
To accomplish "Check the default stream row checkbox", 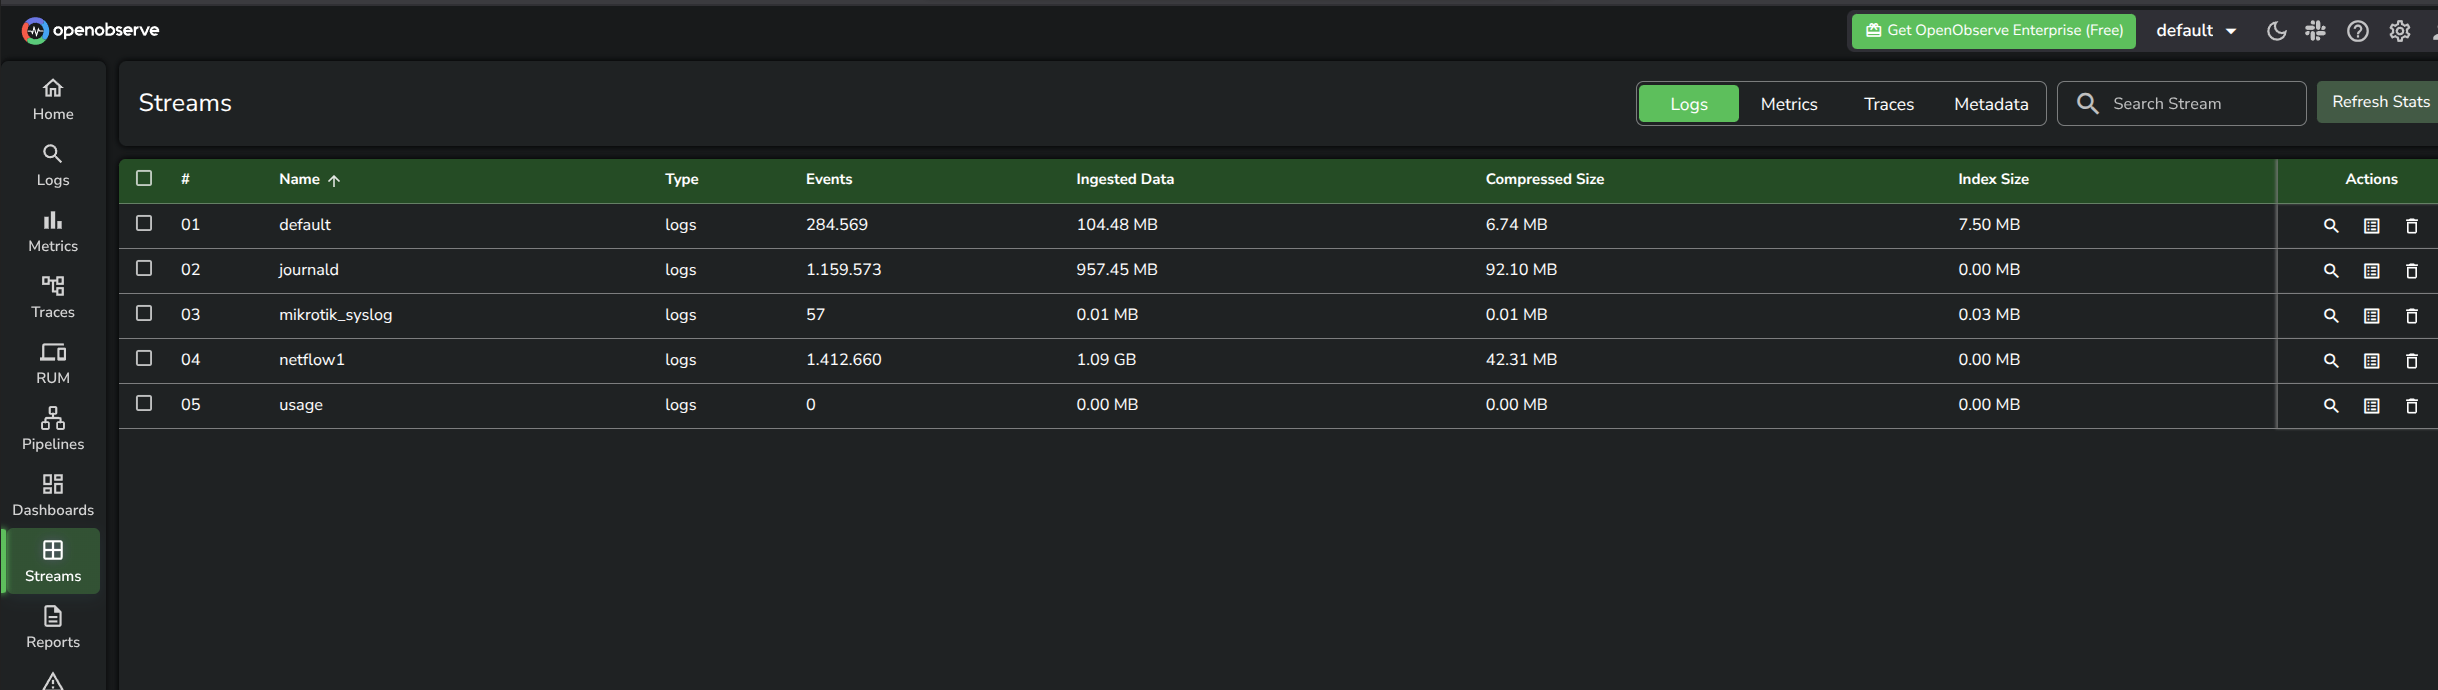I will [x=144, y=223].
